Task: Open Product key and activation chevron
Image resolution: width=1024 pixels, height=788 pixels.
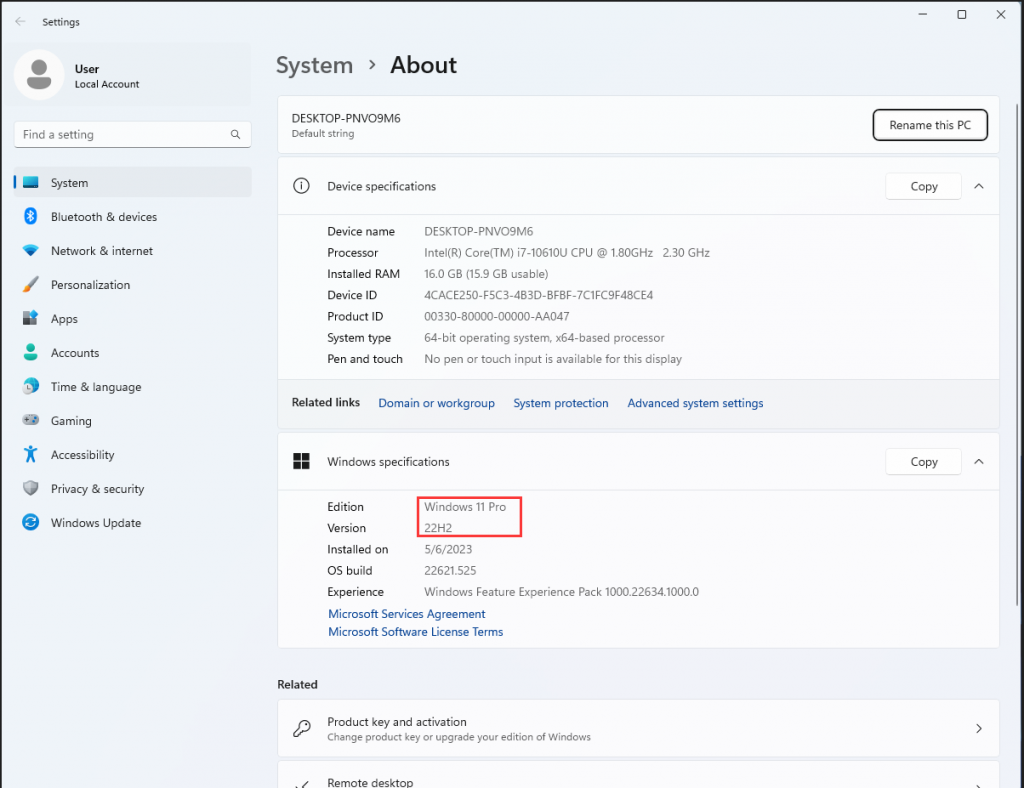Action: (978, 729)
